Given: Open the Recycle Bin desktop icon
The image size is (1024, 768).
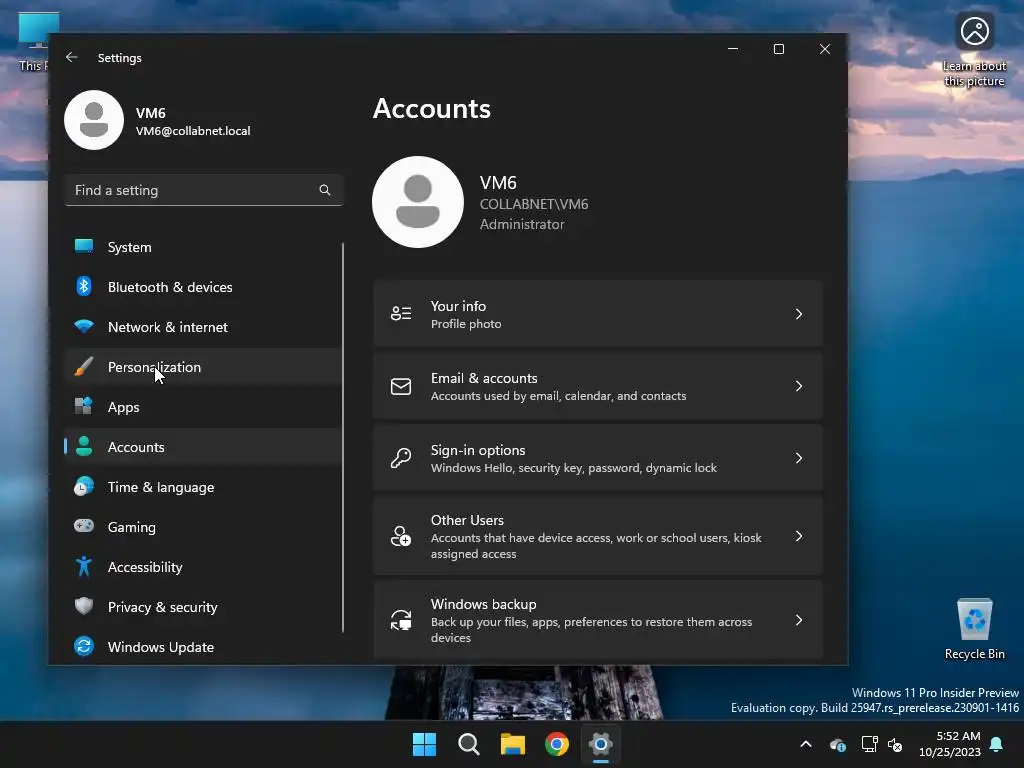Looking at the screenshot, I should pos(974,629).
